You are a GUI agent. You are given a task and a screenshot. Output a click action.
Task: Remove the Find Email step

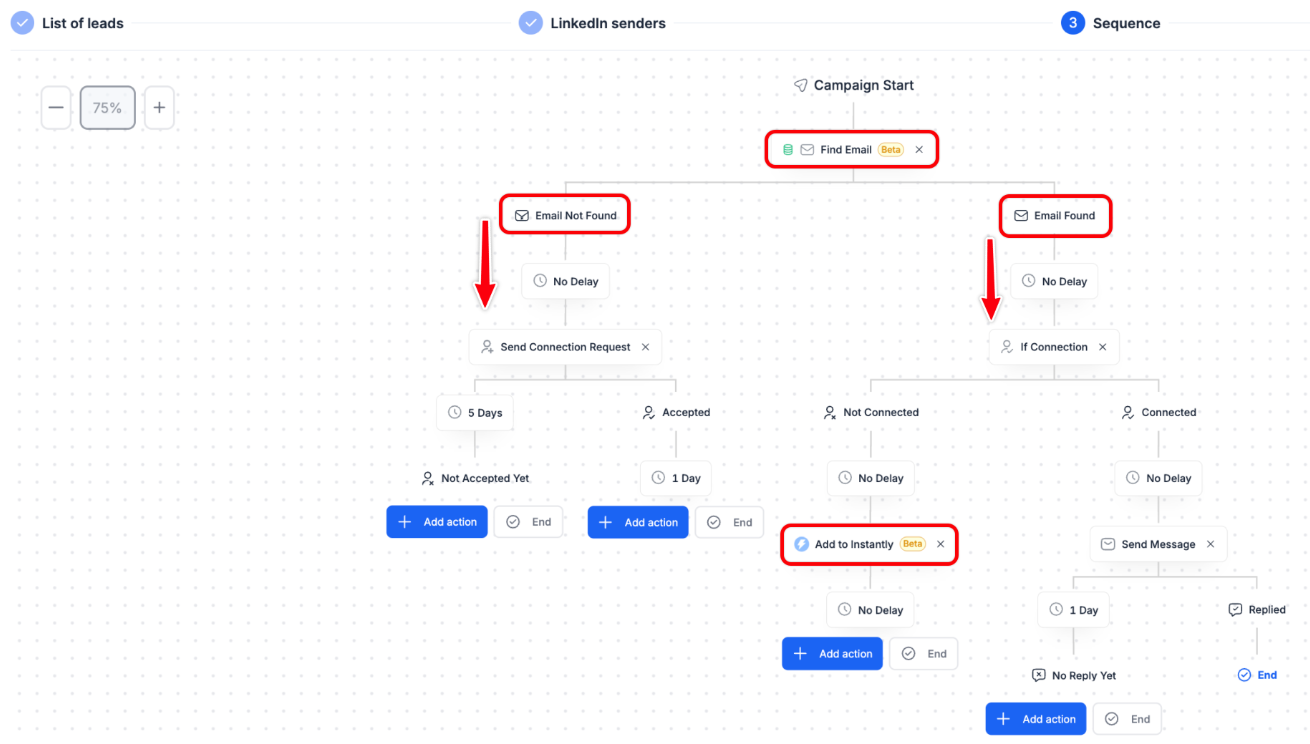919,150
